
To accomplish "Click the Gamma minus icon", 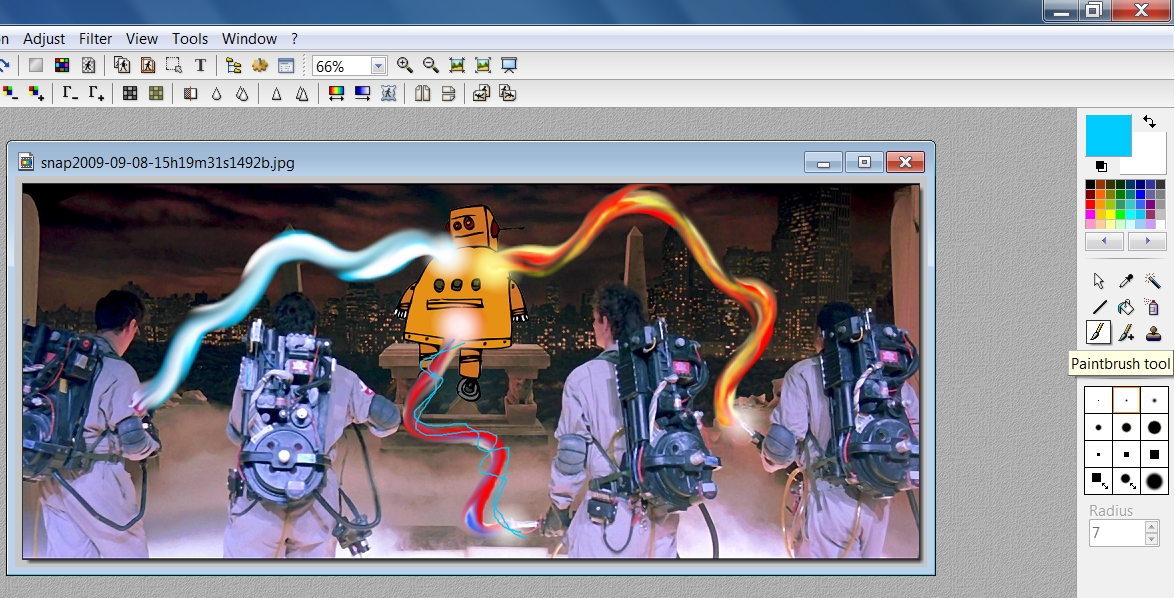I will click(70, 93).
